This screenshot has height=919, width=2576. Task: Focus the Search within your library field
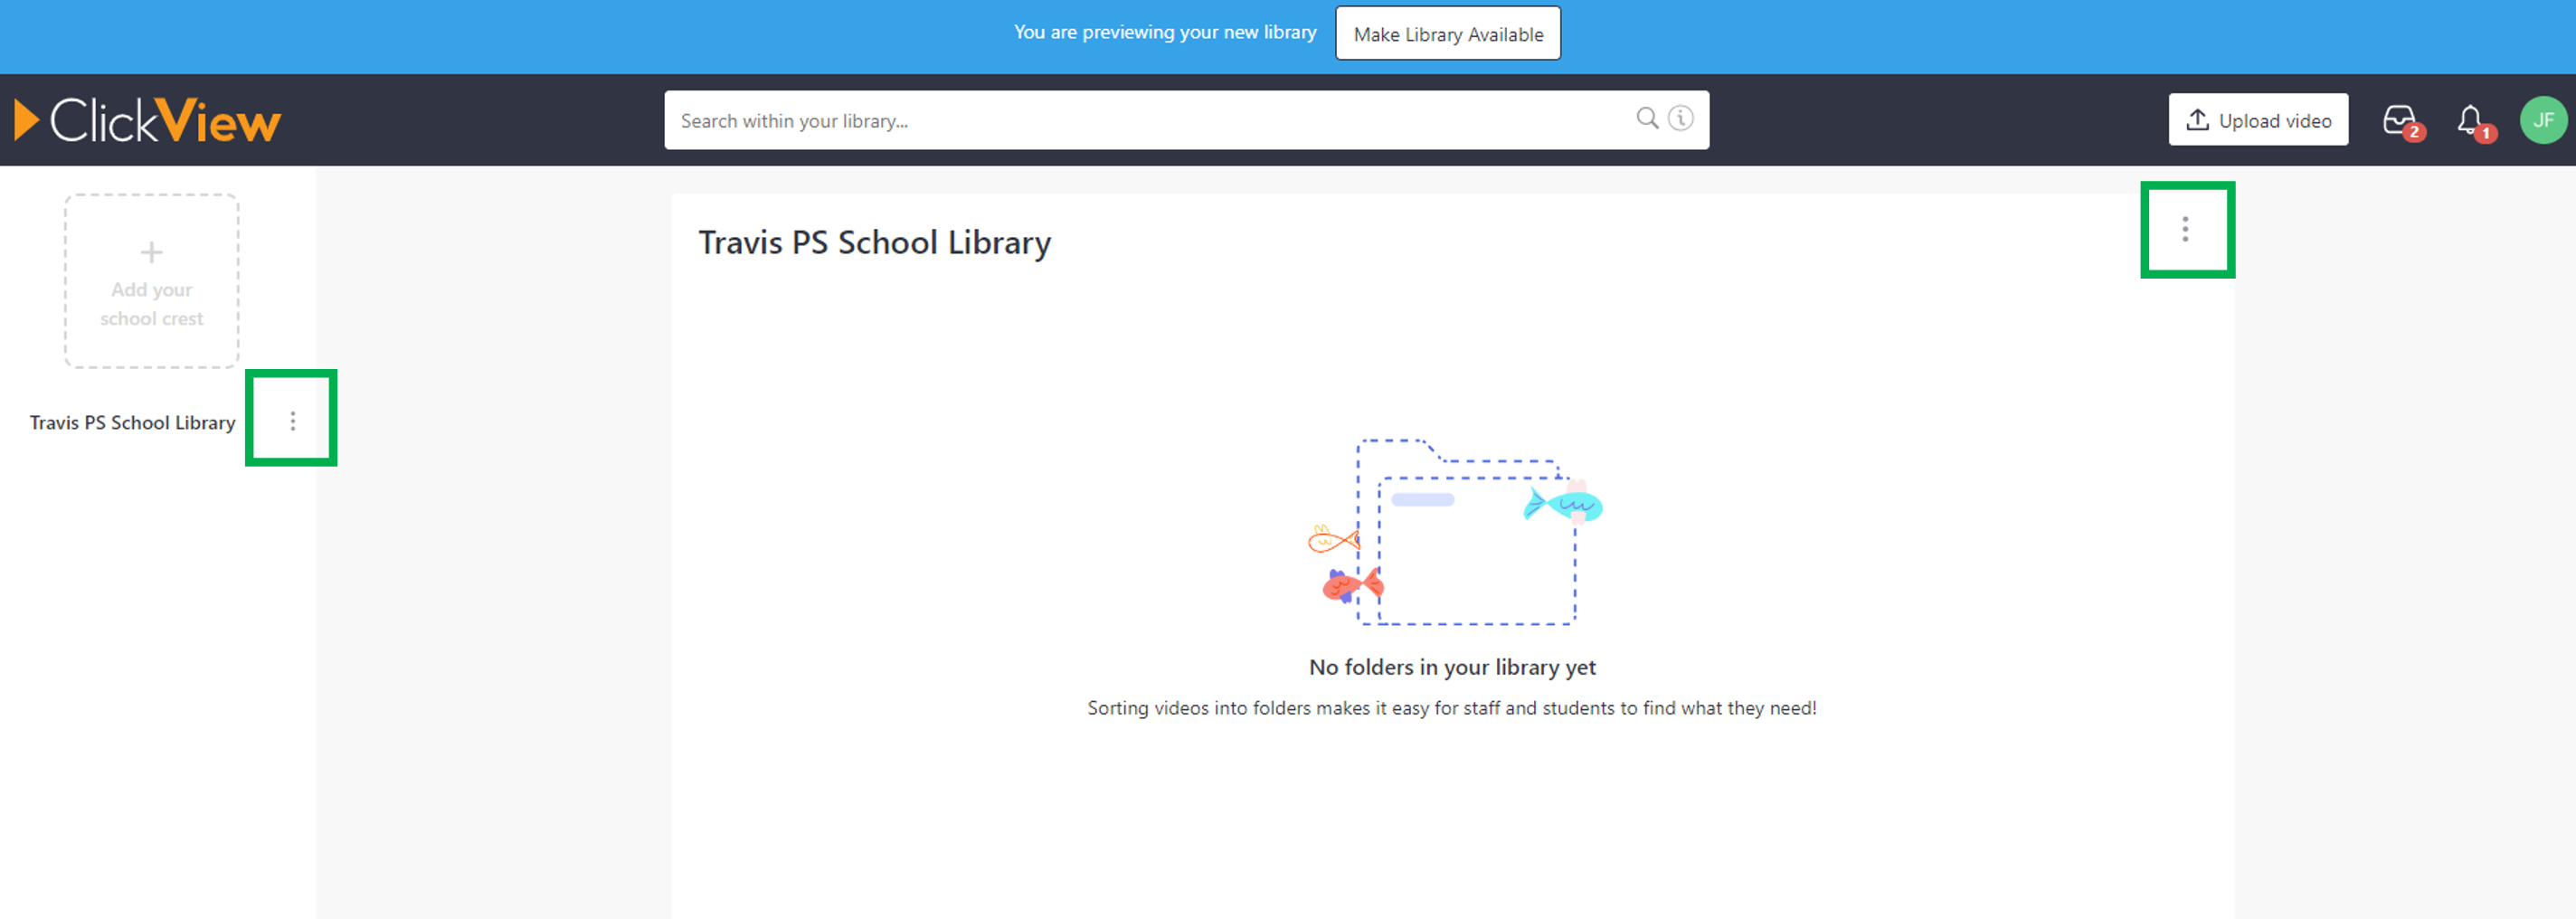click(x=1186, y=120)
